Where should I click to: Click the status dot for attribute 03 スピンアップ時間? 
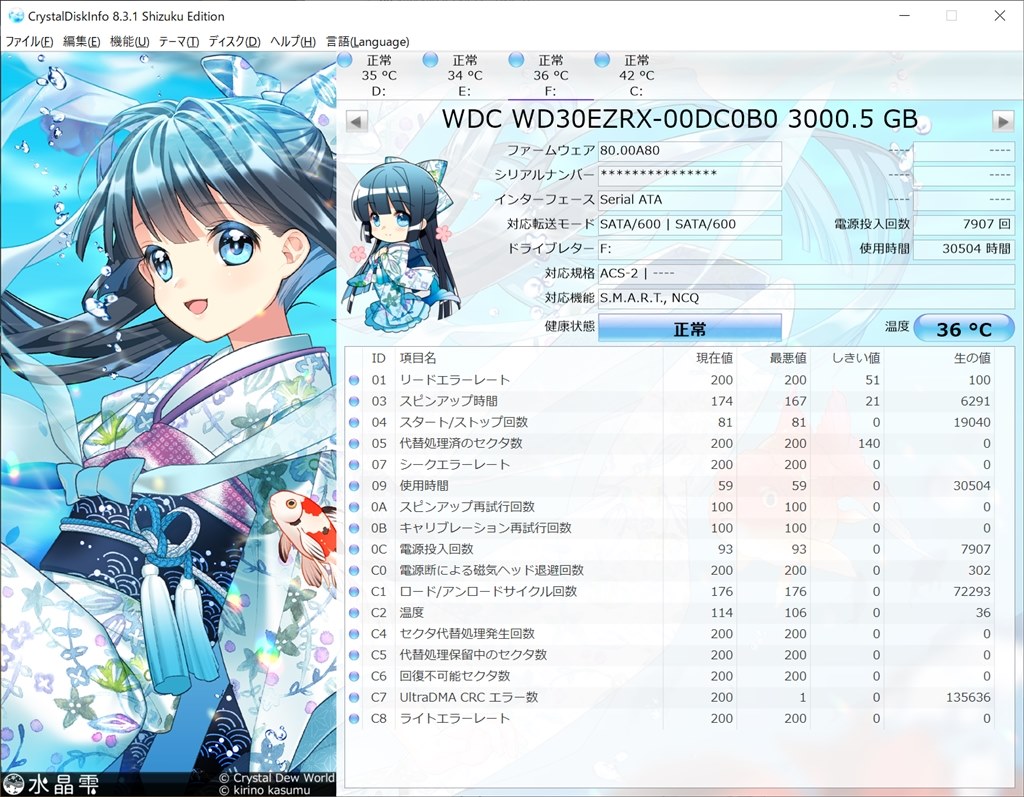point(354,401)
